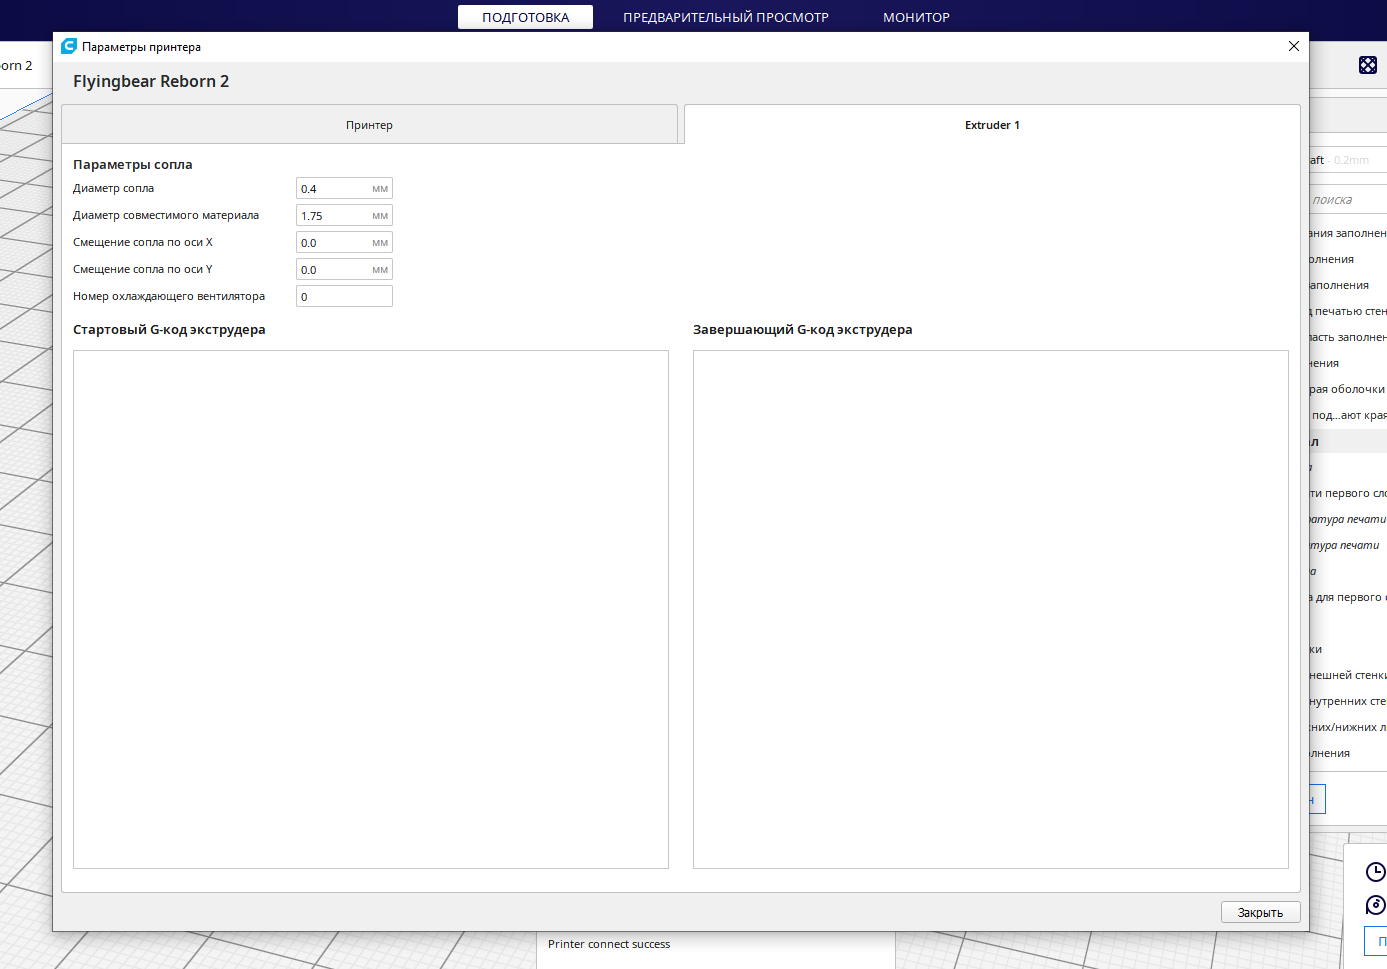This screenshot has height=969, width=1387.
Task: Switch to the Принтер tab
Action: 369,125
